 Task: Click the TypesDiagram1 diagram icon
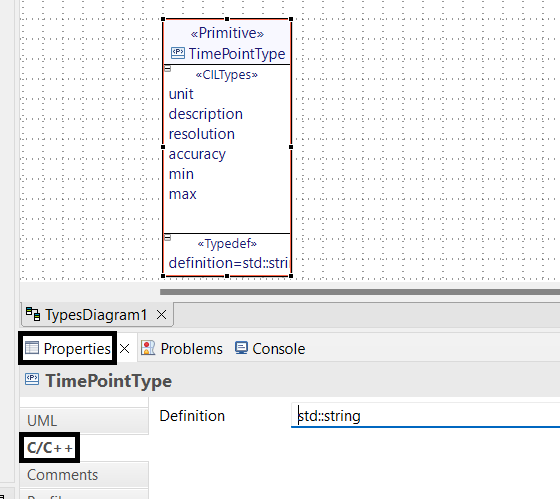pos(33,314)
